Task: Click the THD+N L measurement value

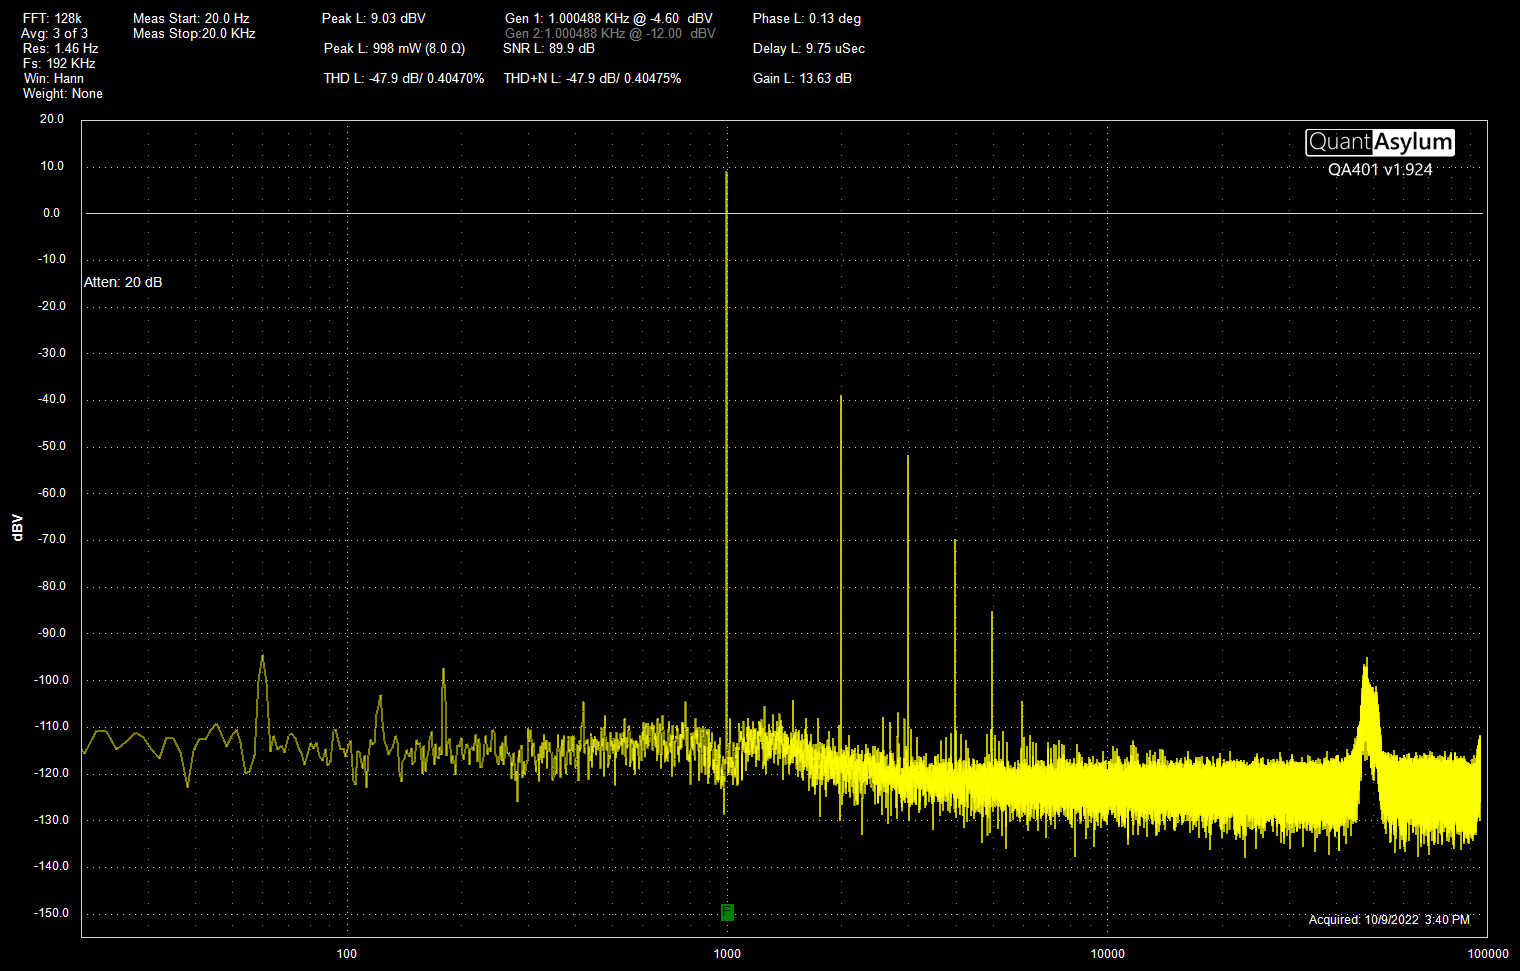Action: (x=592, y=79)
